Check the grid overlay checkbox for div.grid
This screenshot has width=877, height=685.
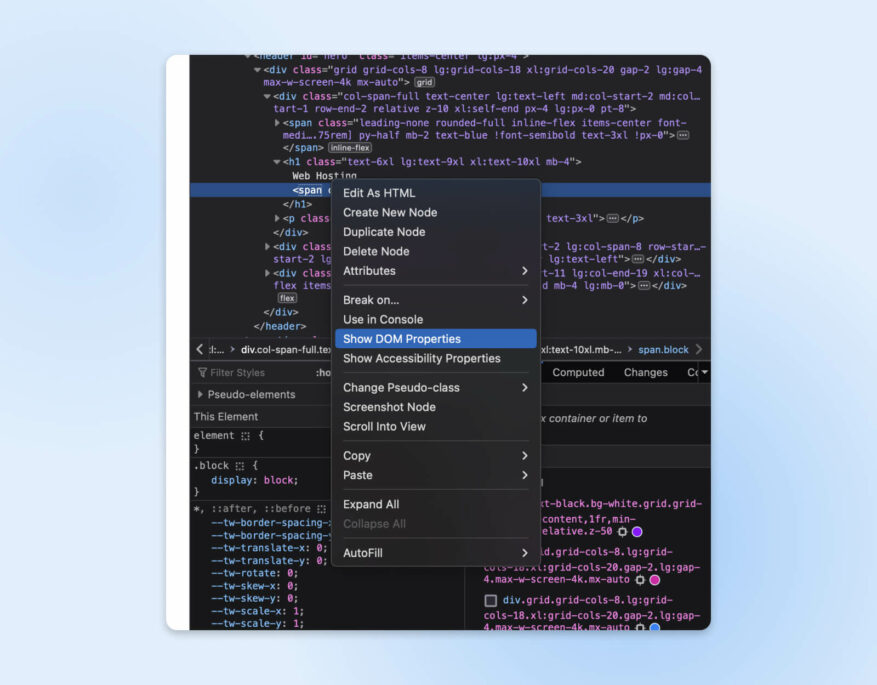[490, 599]
